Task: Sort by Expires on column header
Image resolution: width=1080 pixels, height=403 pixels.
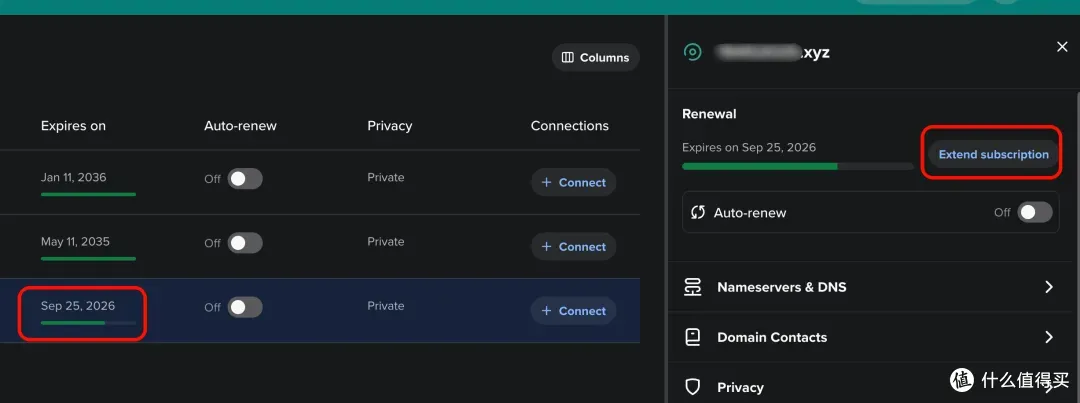Action: pos(73,126)
